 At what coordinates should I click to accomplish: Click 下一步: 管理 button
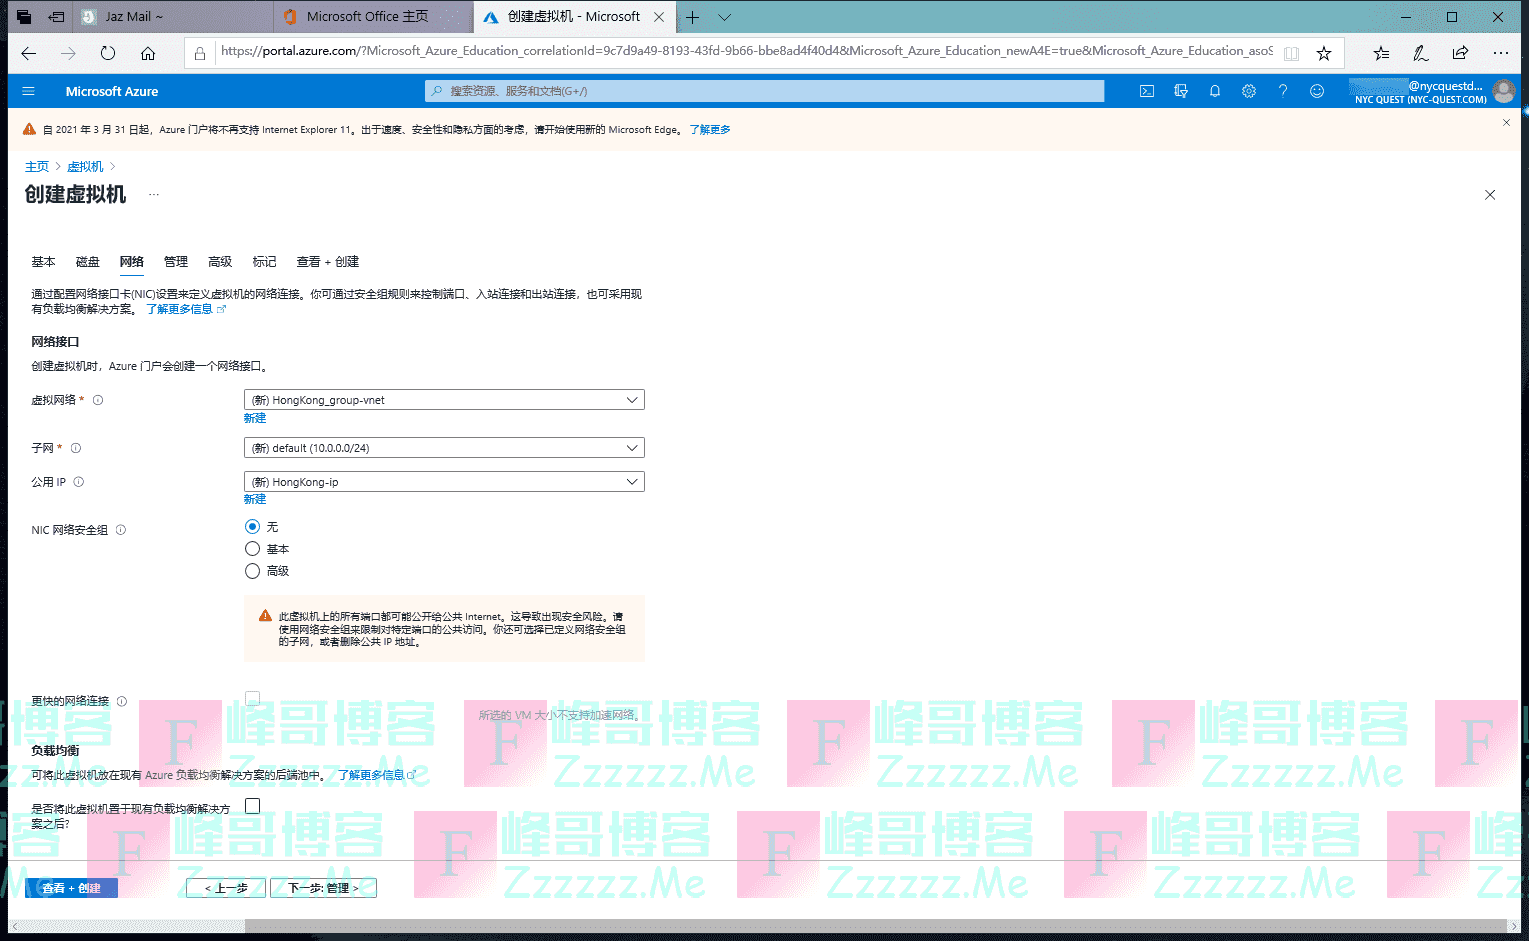click(x=323, y=888)
